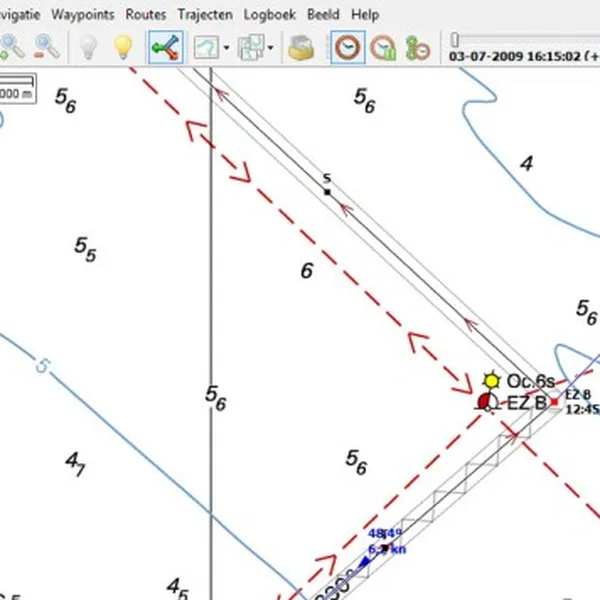The height and width of the screenshot is (600, 600).
Task: Switch to the dimmed lightbulb night mode
Action: (x=89, y=46)
